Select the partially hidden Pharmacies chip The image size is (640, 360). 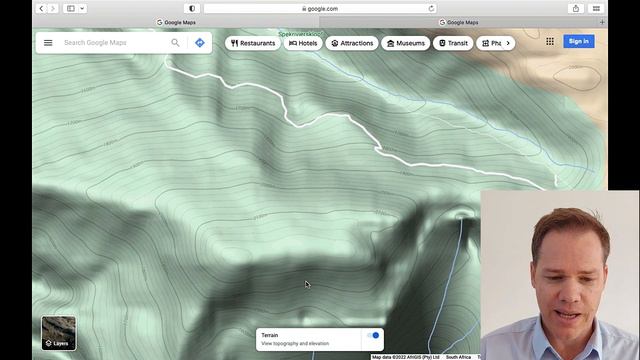[490, 43]
